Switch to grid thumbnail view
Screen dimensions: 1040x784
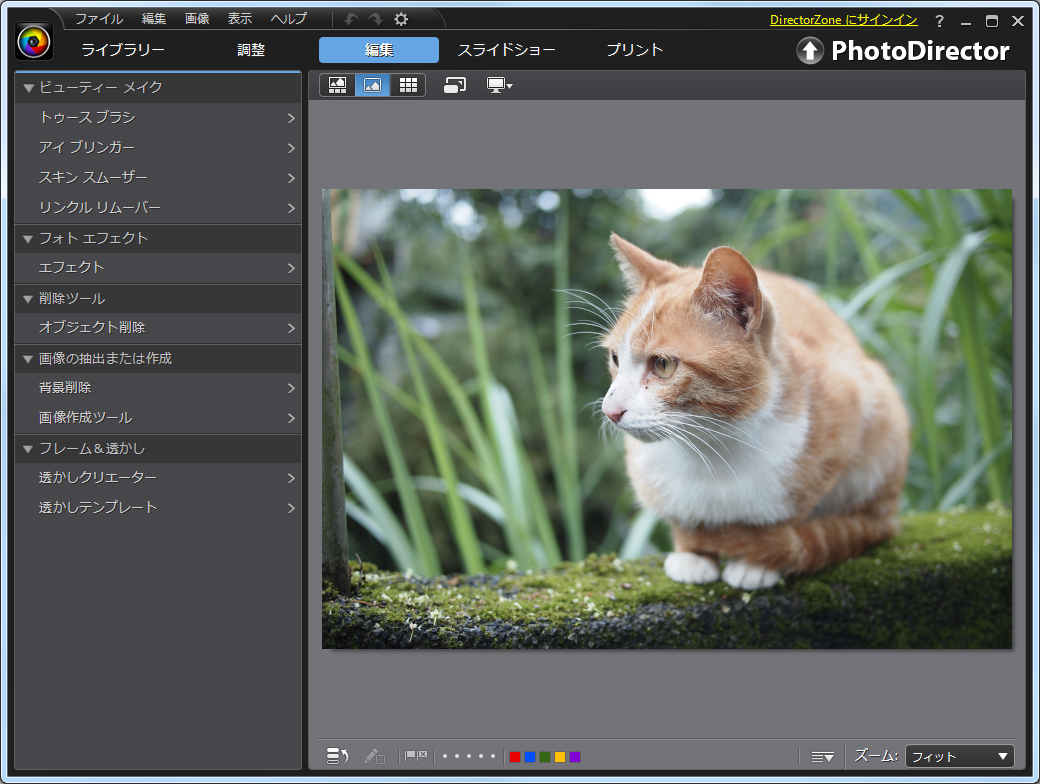[408, 85]
